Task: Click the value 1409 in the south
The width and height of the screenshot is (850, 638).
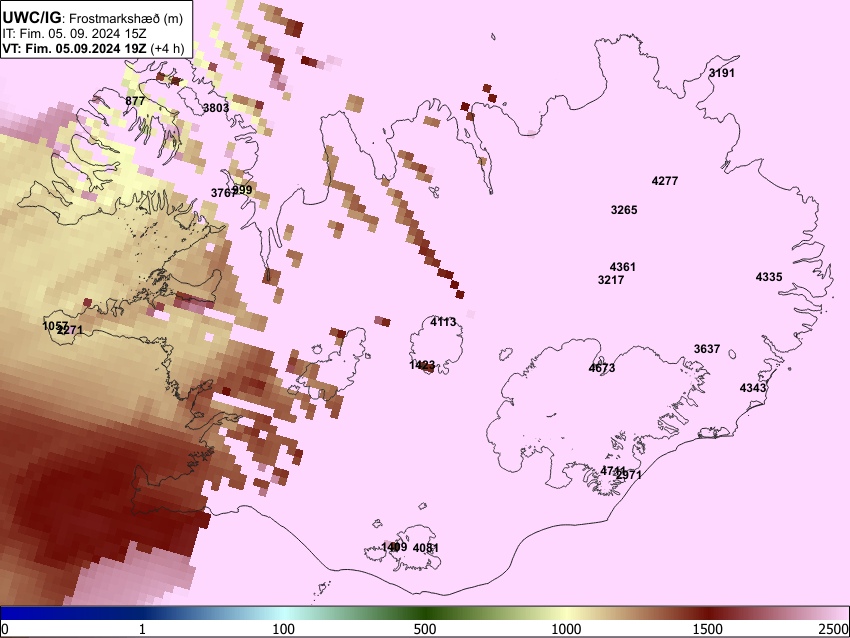Action: 394,547
